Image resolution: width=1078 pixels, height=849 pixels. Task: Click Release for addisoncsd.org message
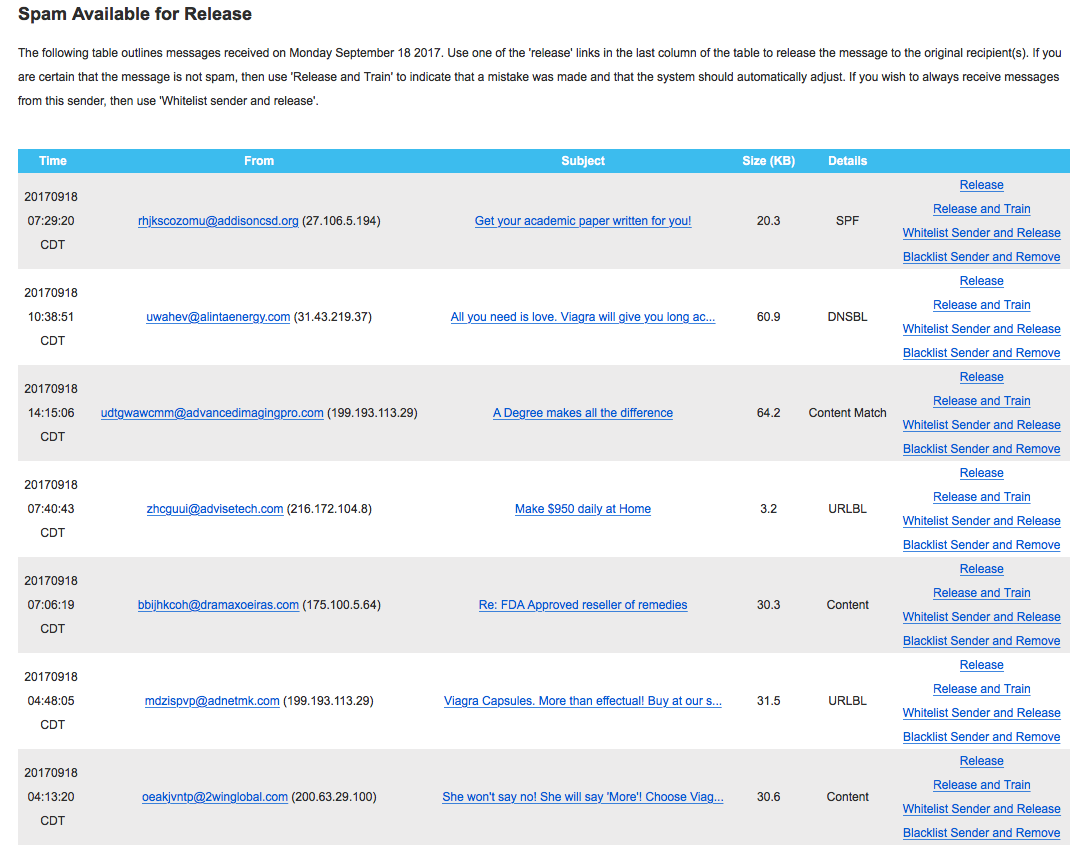pyautogui.click(x=981, y=185)
